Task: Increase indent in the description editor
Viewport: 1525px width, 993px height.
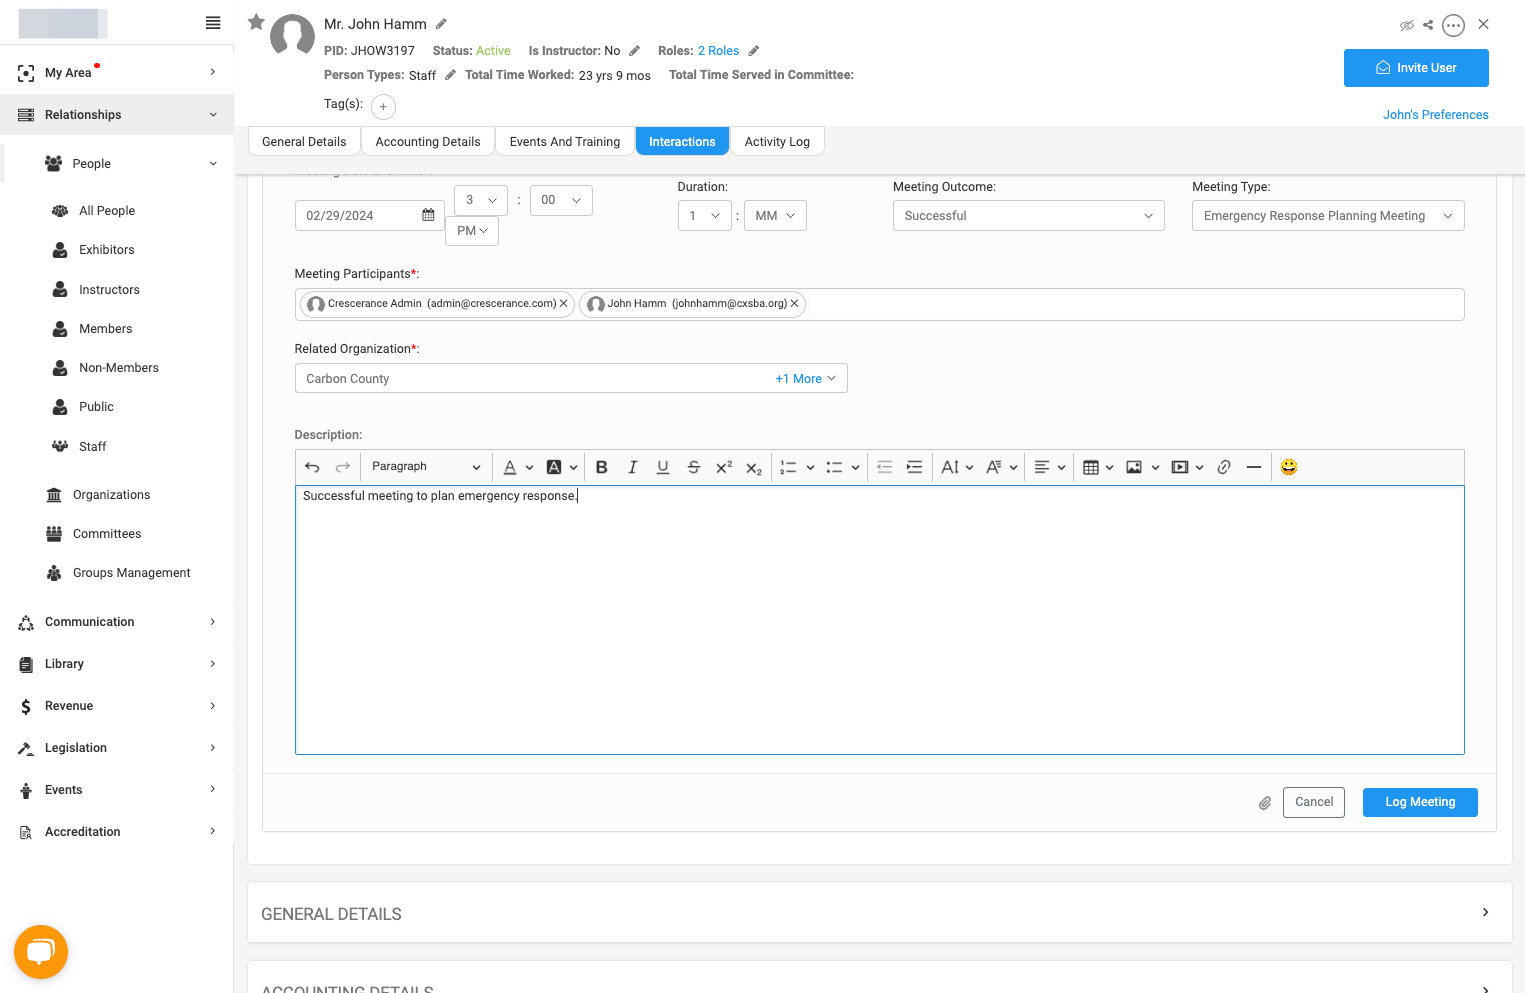Action: point(914,467)
